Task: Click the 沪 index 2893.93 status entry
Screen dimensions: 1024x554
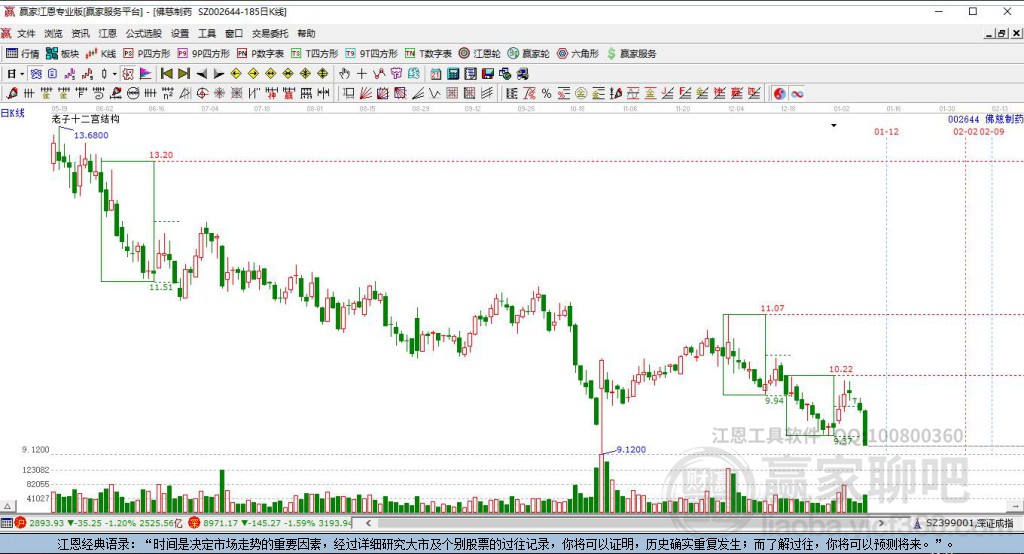Action: (99, 523)
